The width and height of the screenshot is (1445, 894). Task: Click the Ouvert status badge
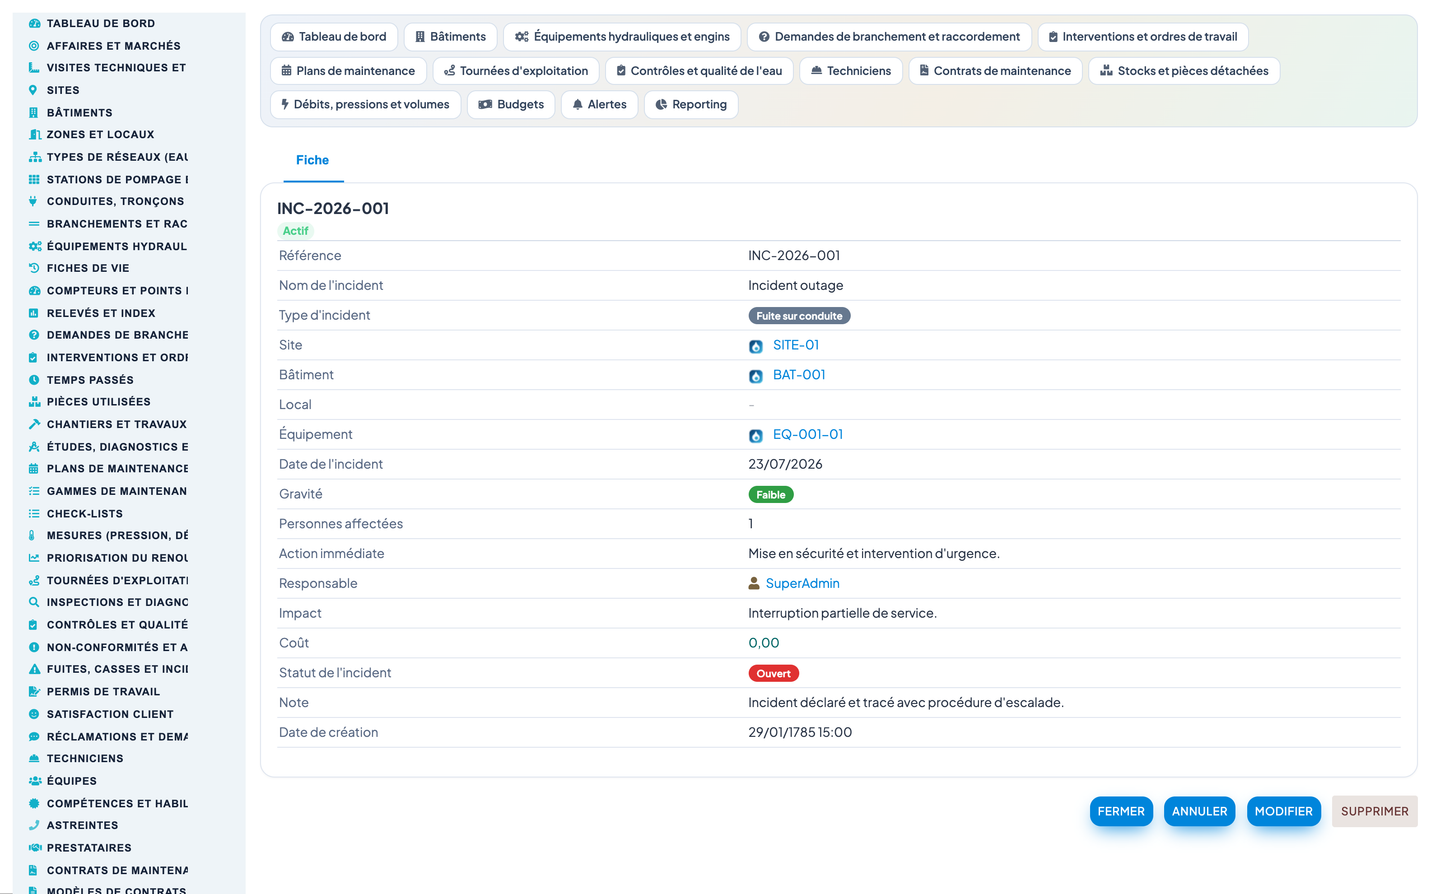774,674
